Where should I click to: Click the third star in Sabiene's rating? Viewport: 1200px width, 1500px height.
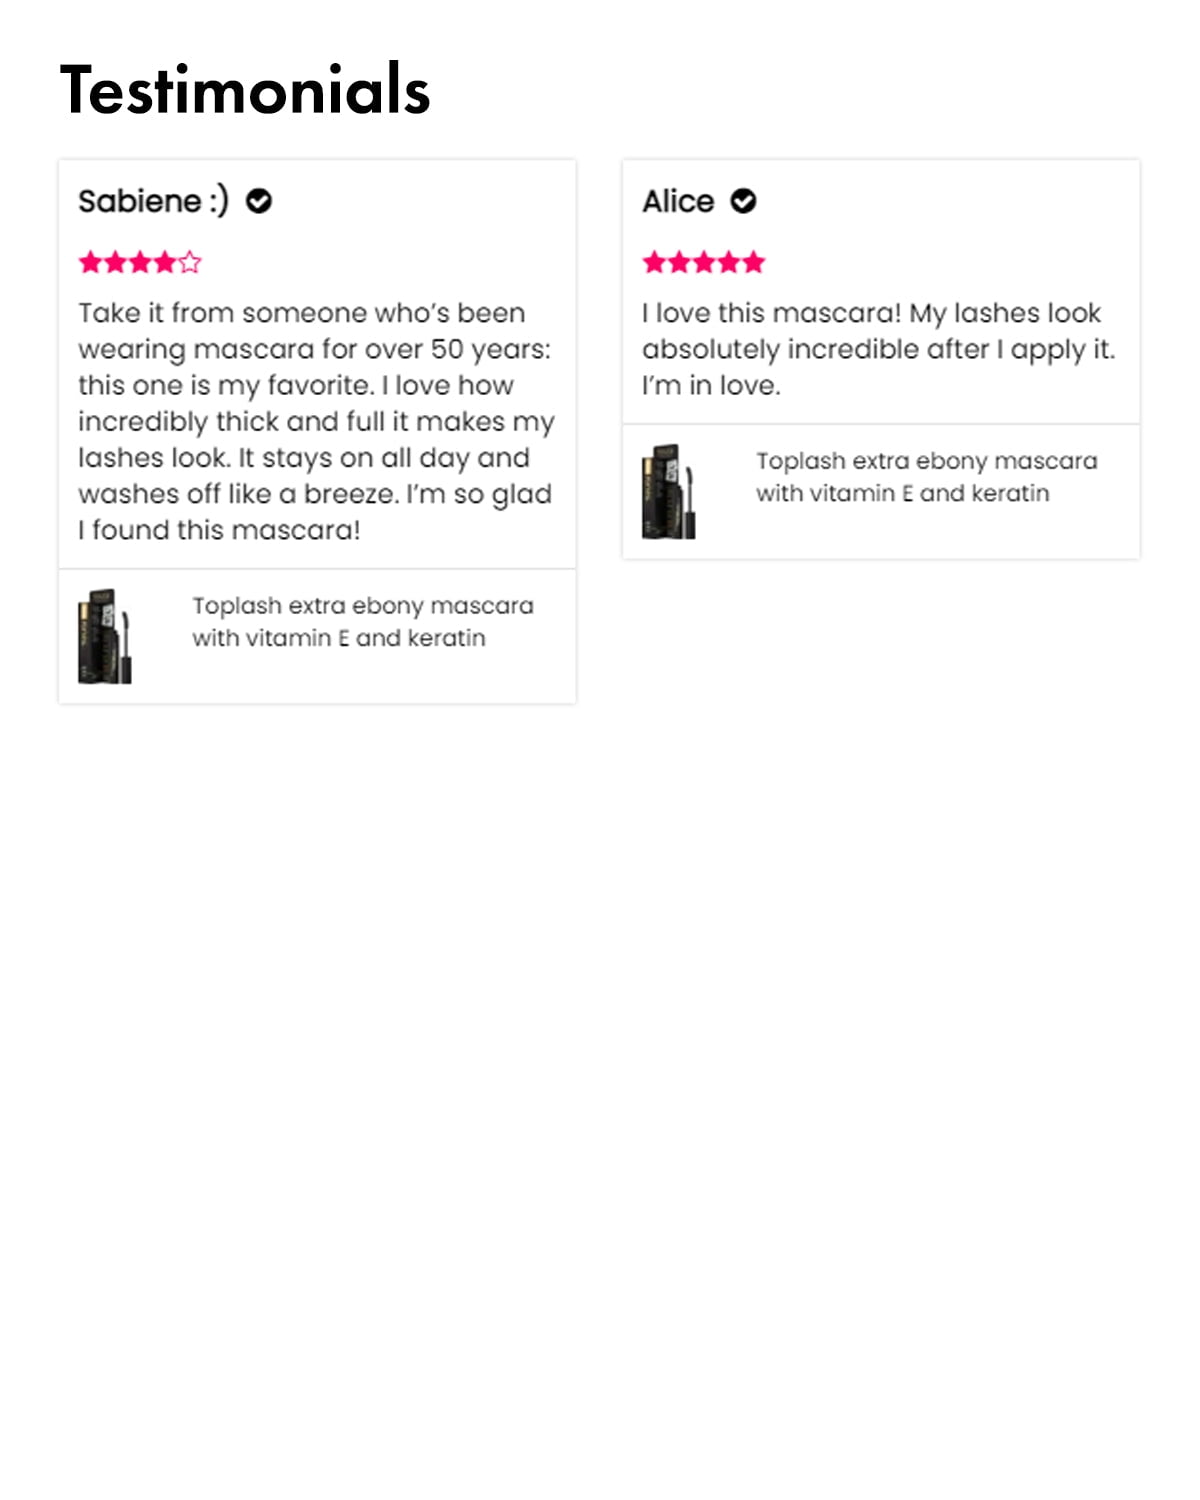click(x=140, y=263)
